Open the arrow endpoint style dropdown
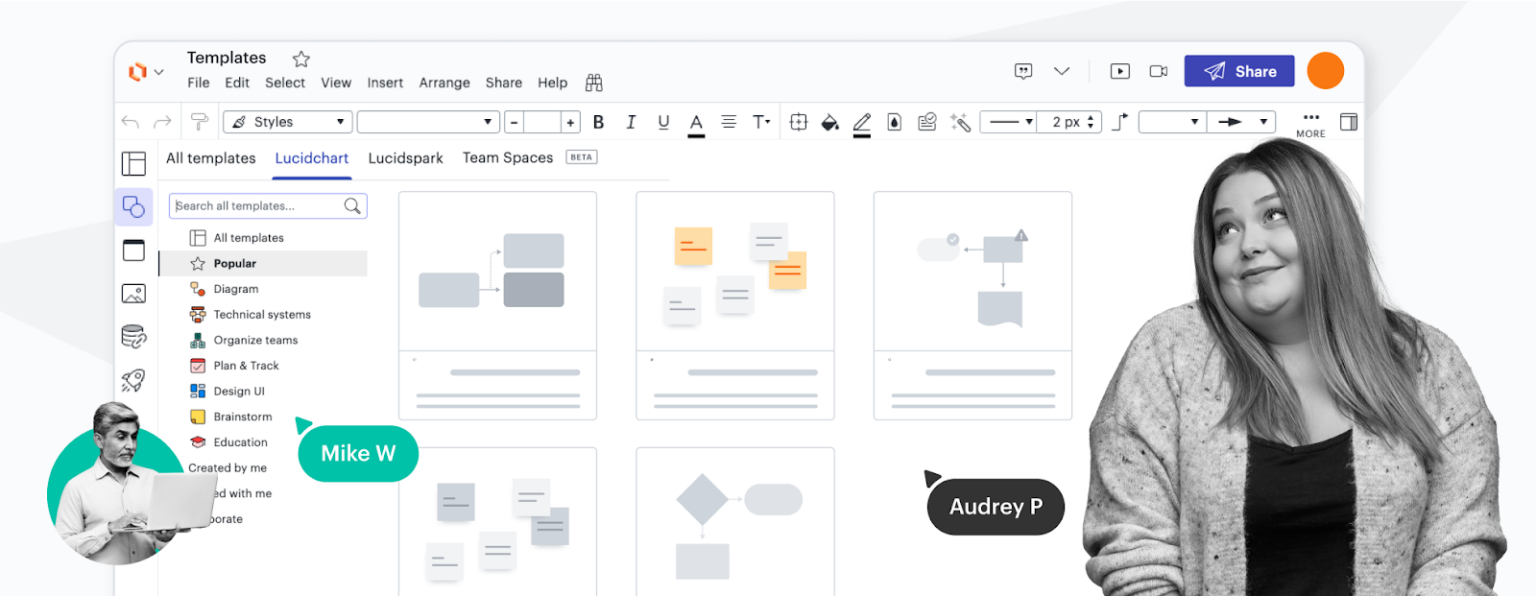 pyautogui.click(x=1242, y=121)
